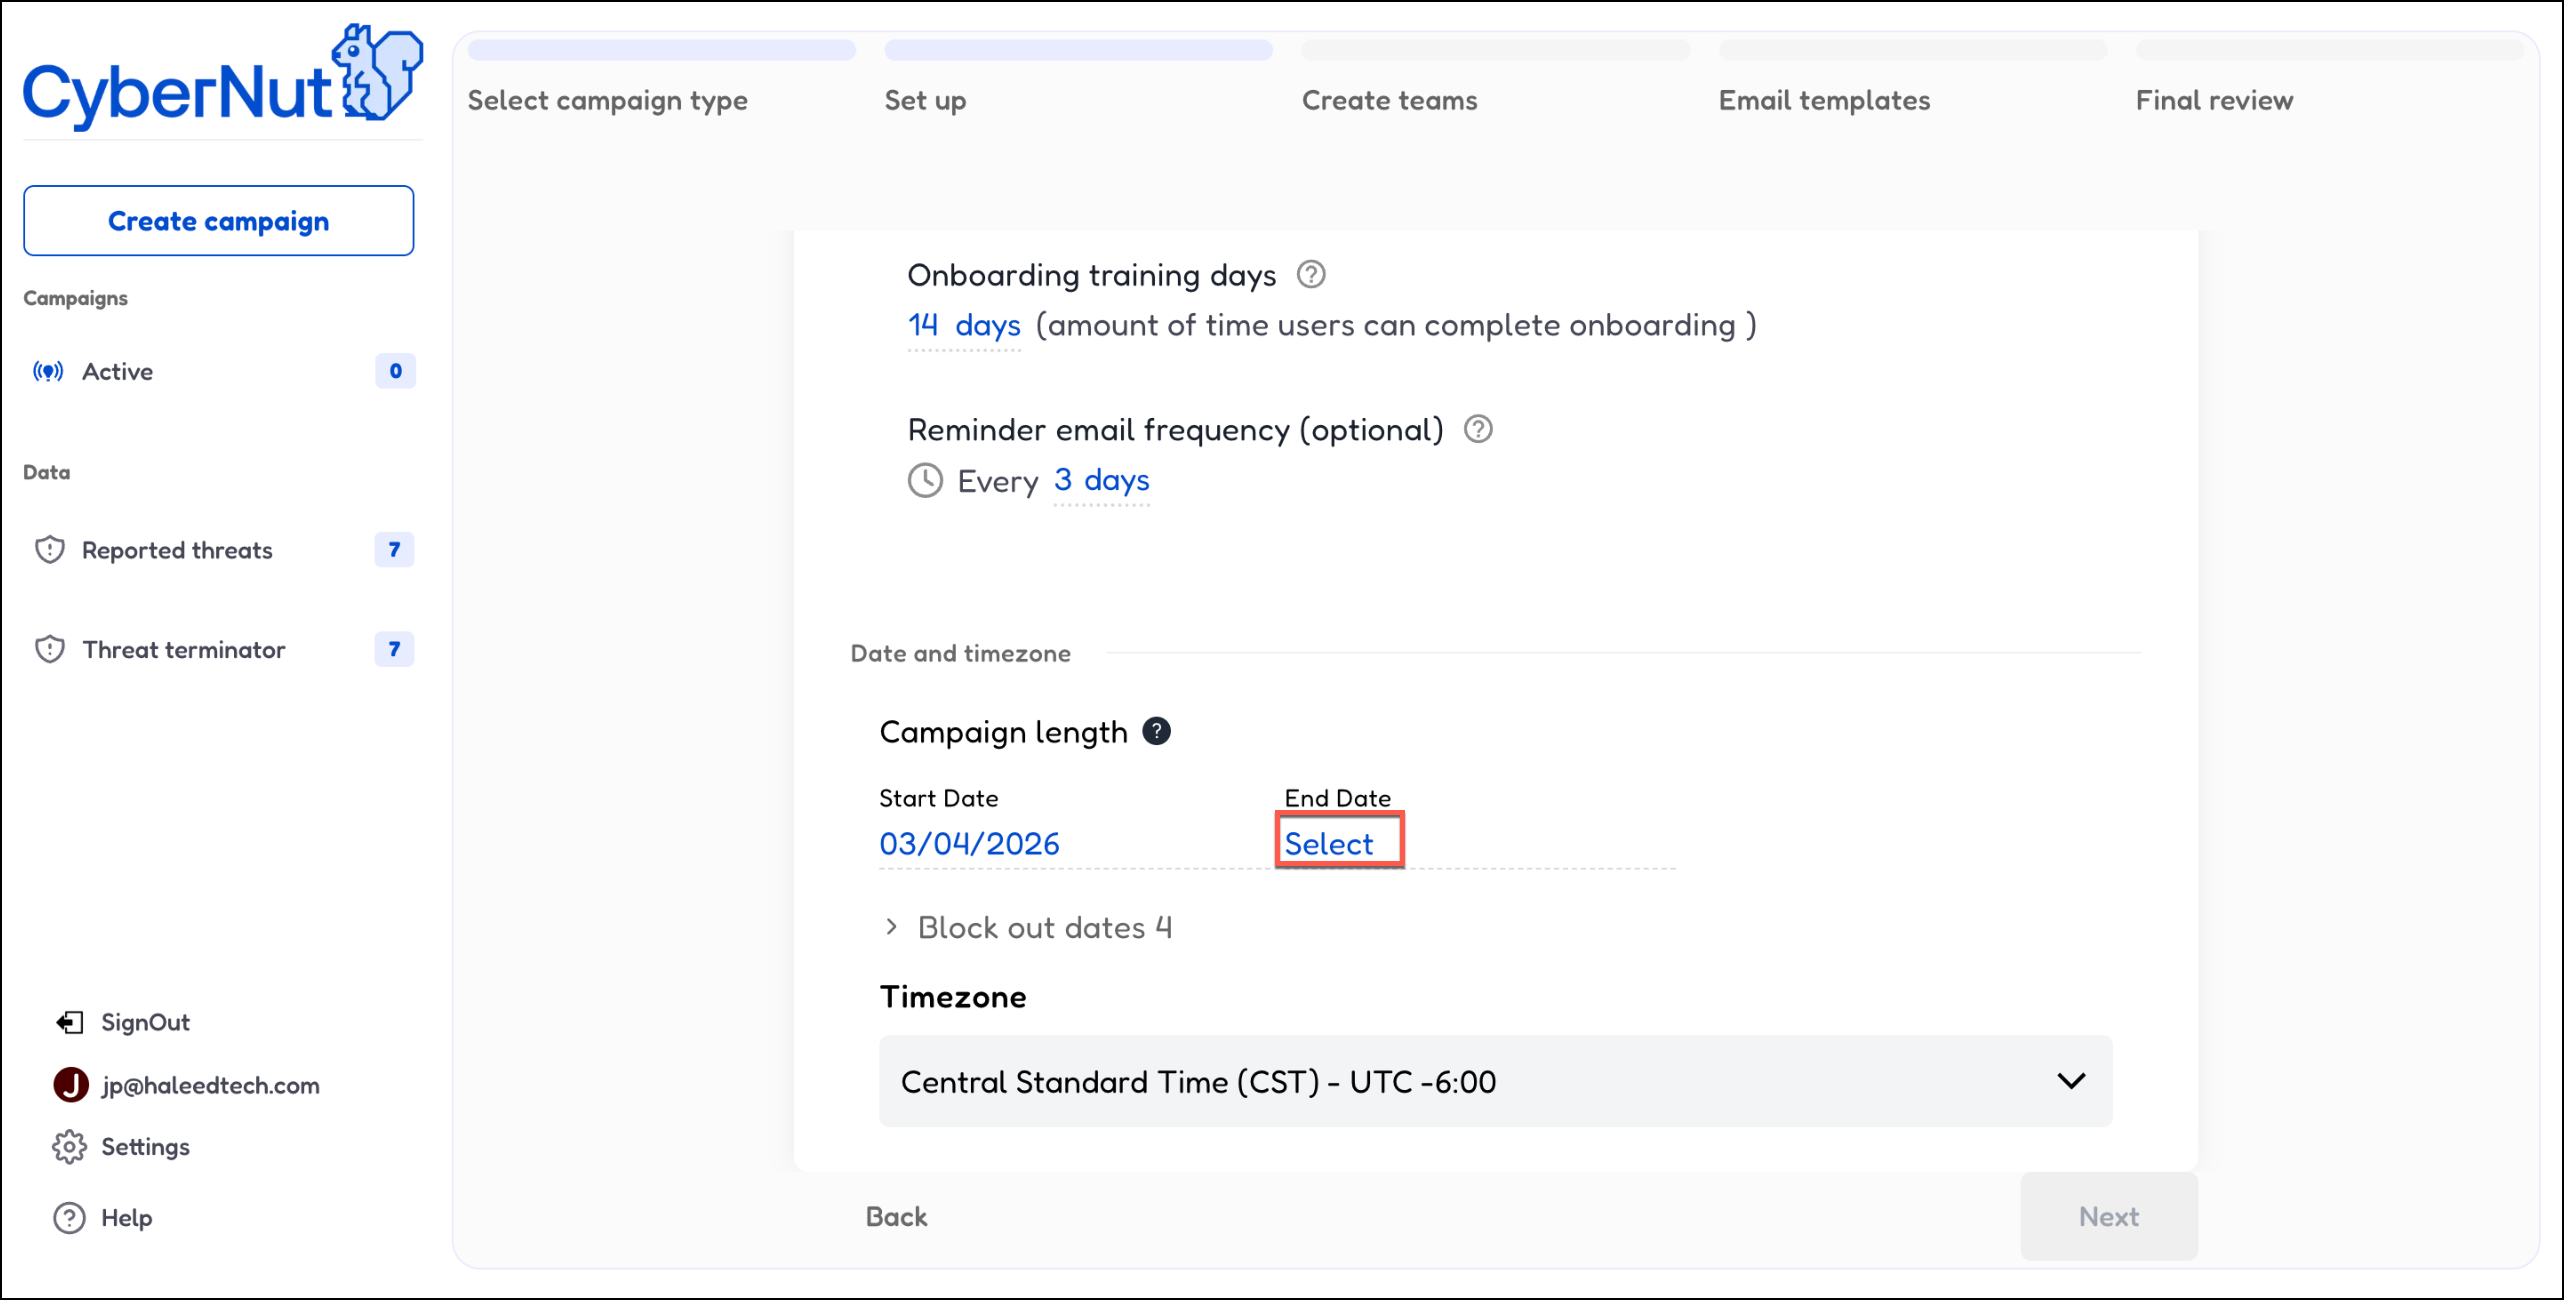Go to Create teams step
Image resolution: width=2564 pixels, height=1300 pixels.
point(1389,100)
